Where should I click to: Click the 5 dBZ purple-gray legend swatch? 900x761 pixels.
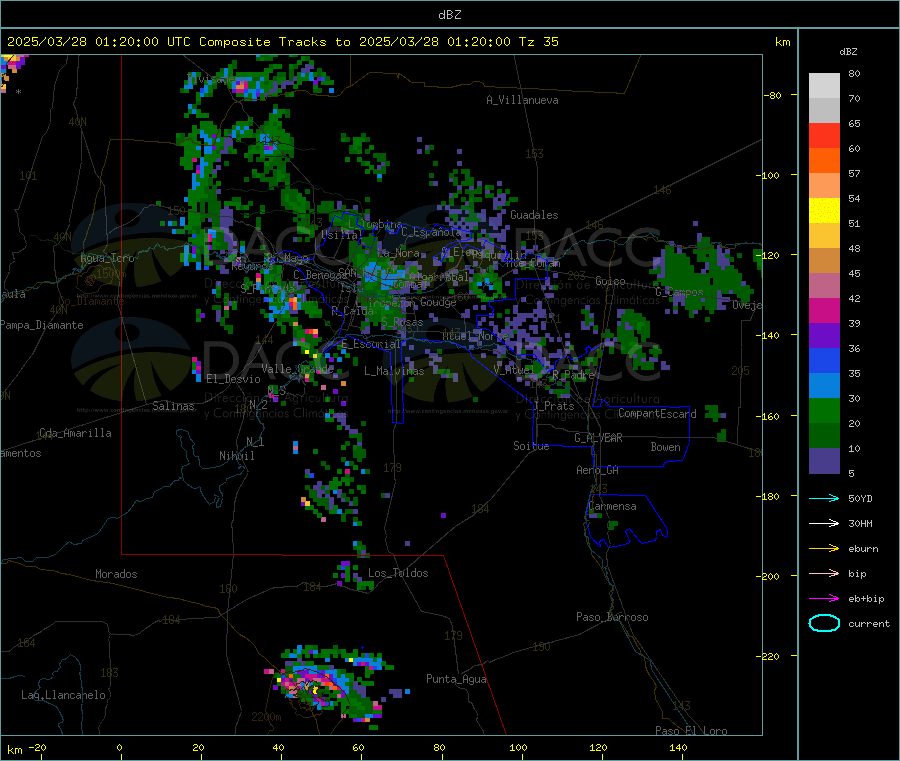pos(824,461)
